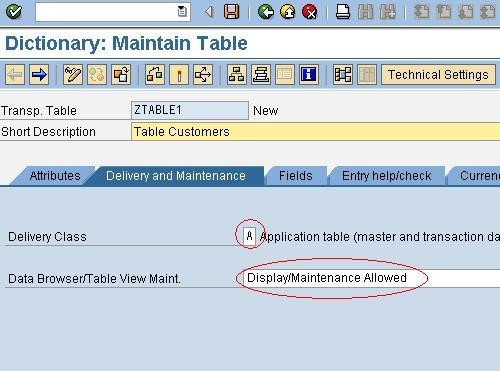Run the Check icon on the table

tap(155, 74)
